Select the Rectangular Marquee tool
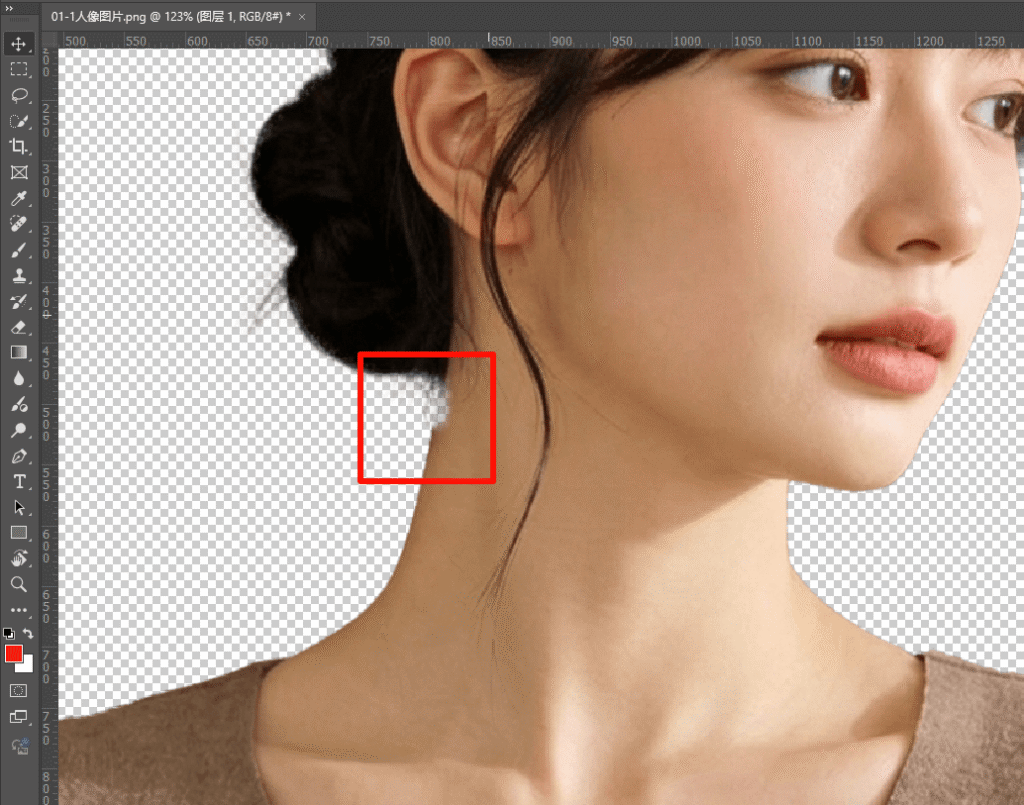 19,70
